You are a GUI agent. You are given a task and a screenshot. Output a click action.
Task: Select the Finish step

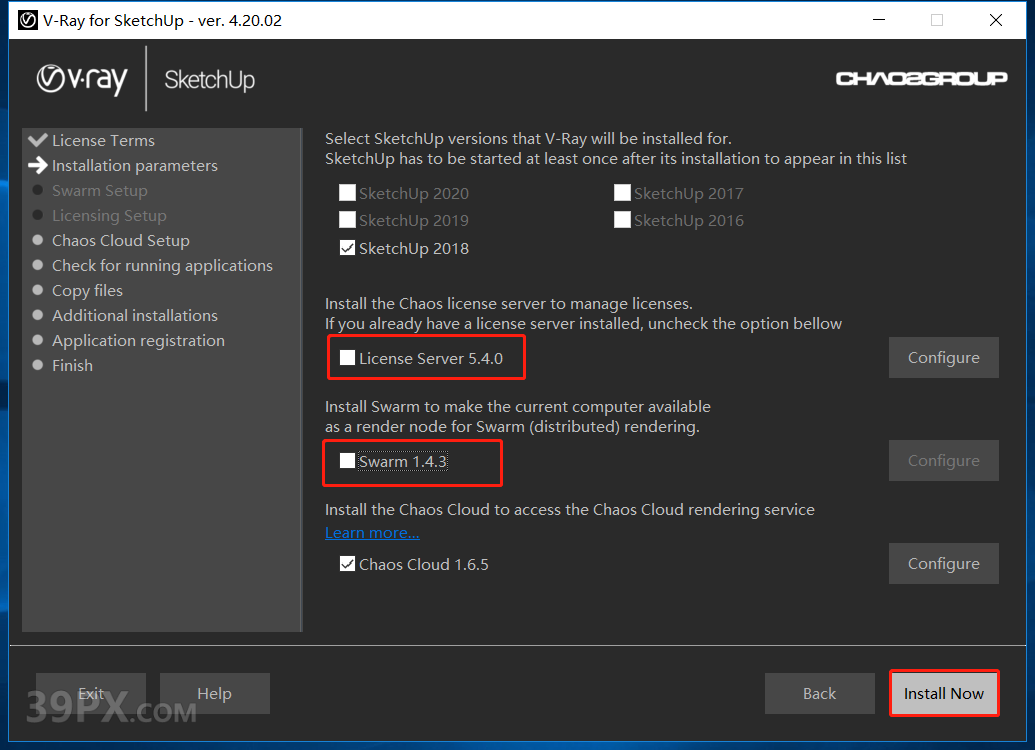73,366
